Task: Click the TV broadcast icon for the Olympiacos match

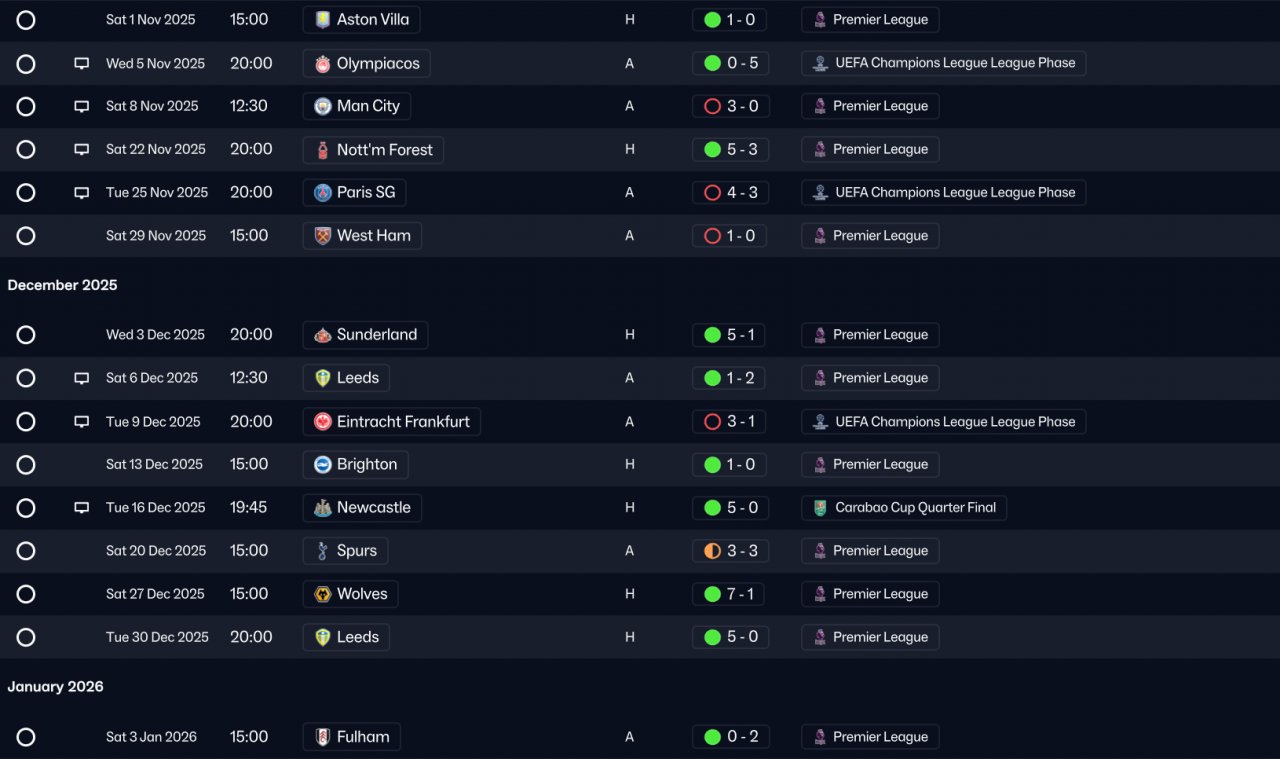Action: pos(82,63)
